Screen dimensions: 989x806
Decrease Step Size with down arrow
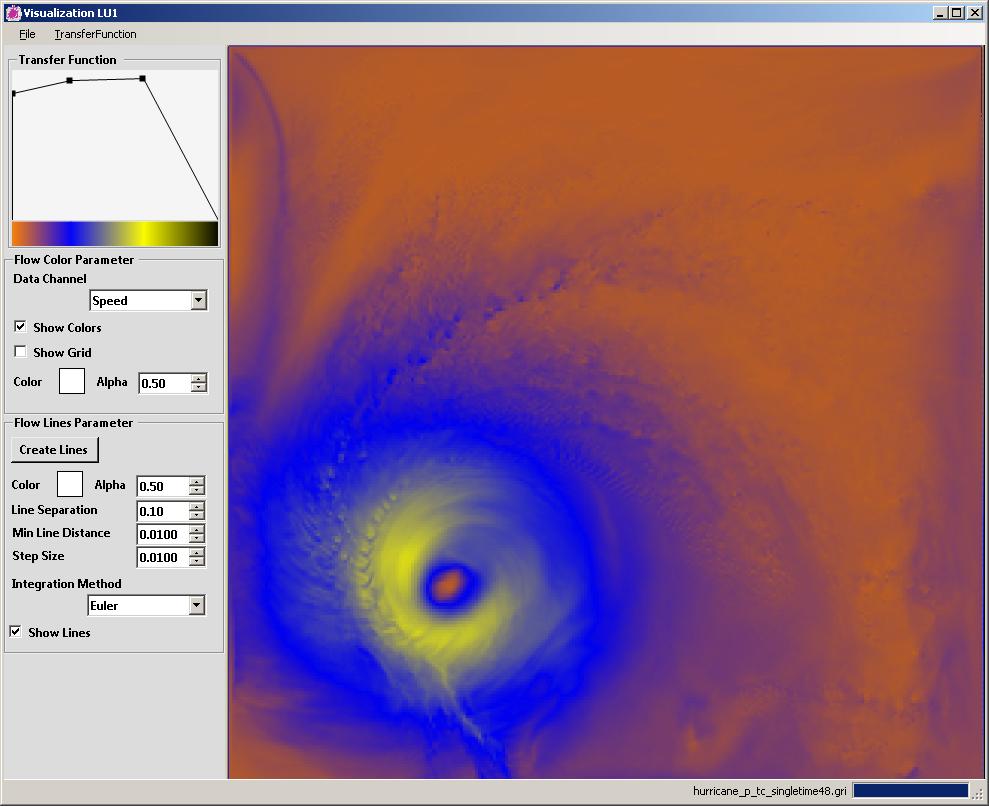(196, 562)
